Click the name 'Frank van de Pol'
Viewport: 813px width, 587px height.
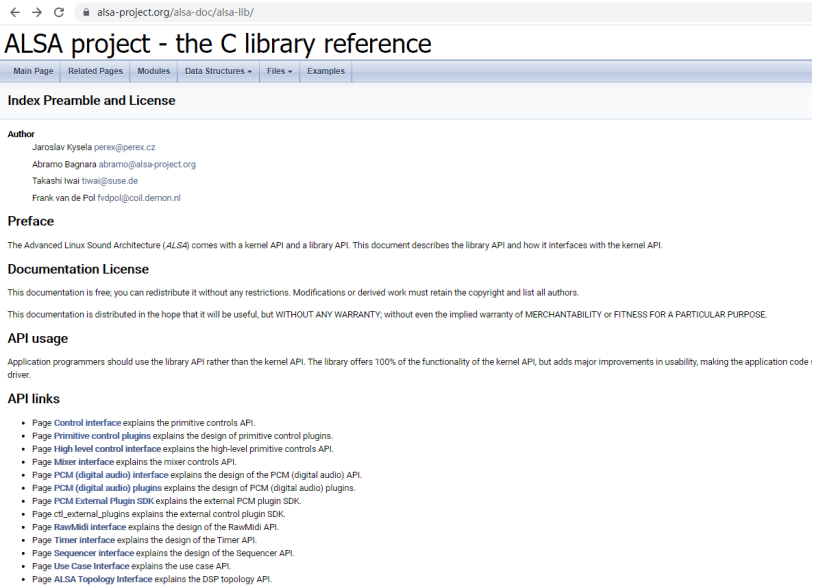pos(64,198)
